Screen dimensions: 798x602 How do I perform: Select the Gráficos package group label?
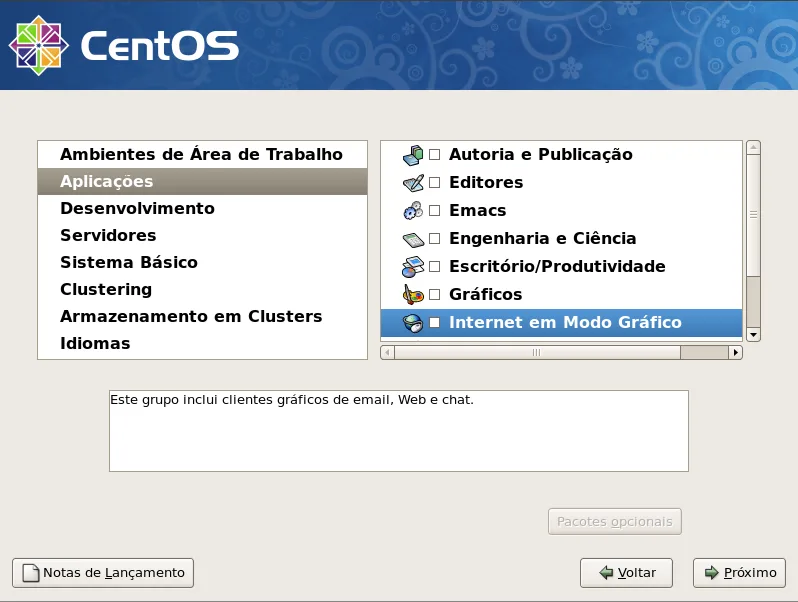pyautogui.click(x=486, y=295)
